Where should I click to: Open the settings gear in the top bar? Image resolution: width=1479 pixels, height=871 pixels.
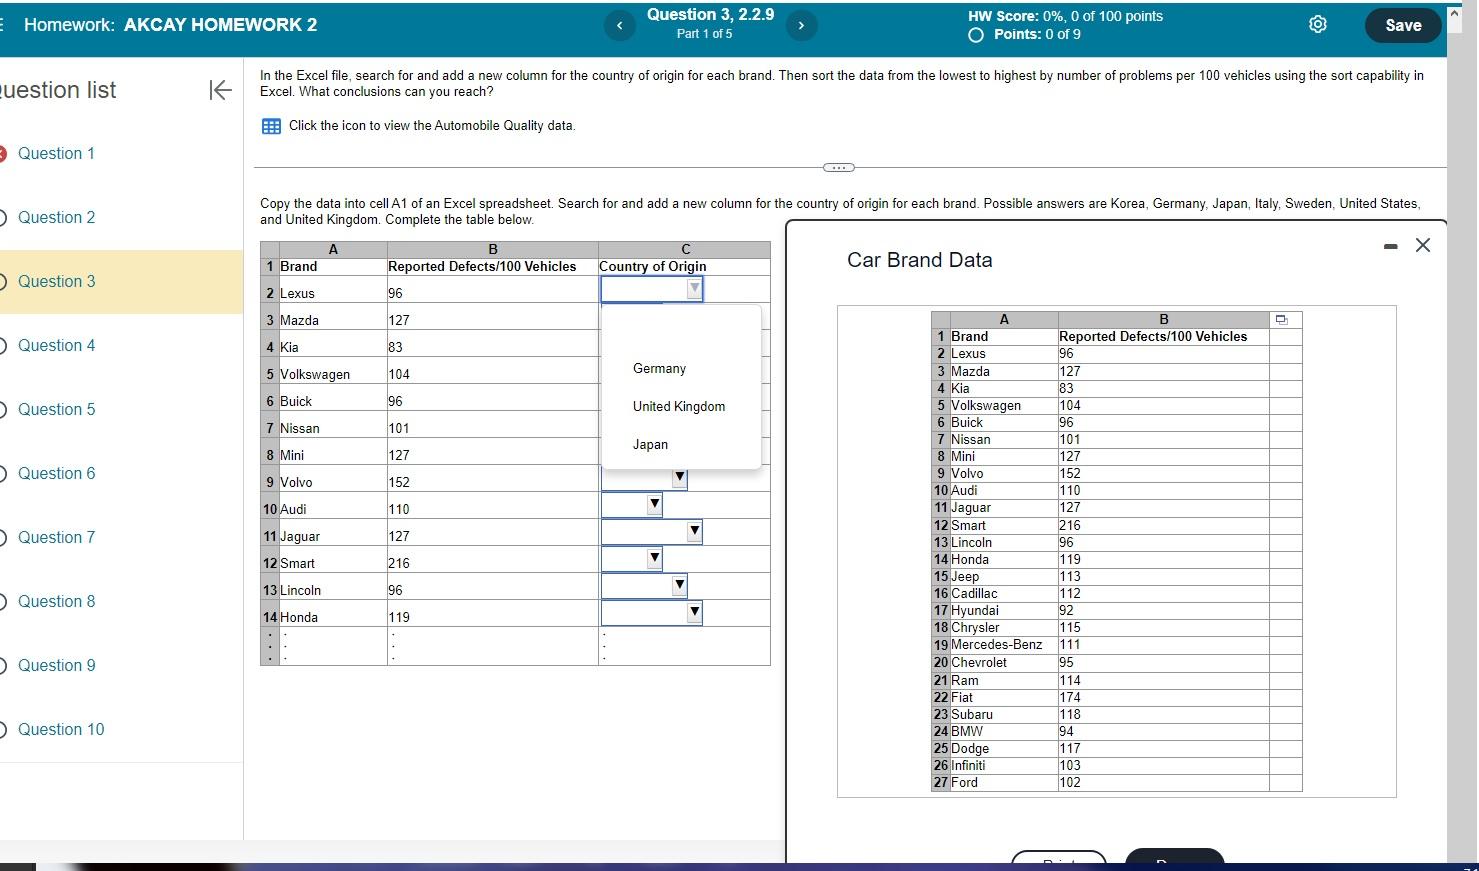pyautogui.click(x=1317, y=25)
